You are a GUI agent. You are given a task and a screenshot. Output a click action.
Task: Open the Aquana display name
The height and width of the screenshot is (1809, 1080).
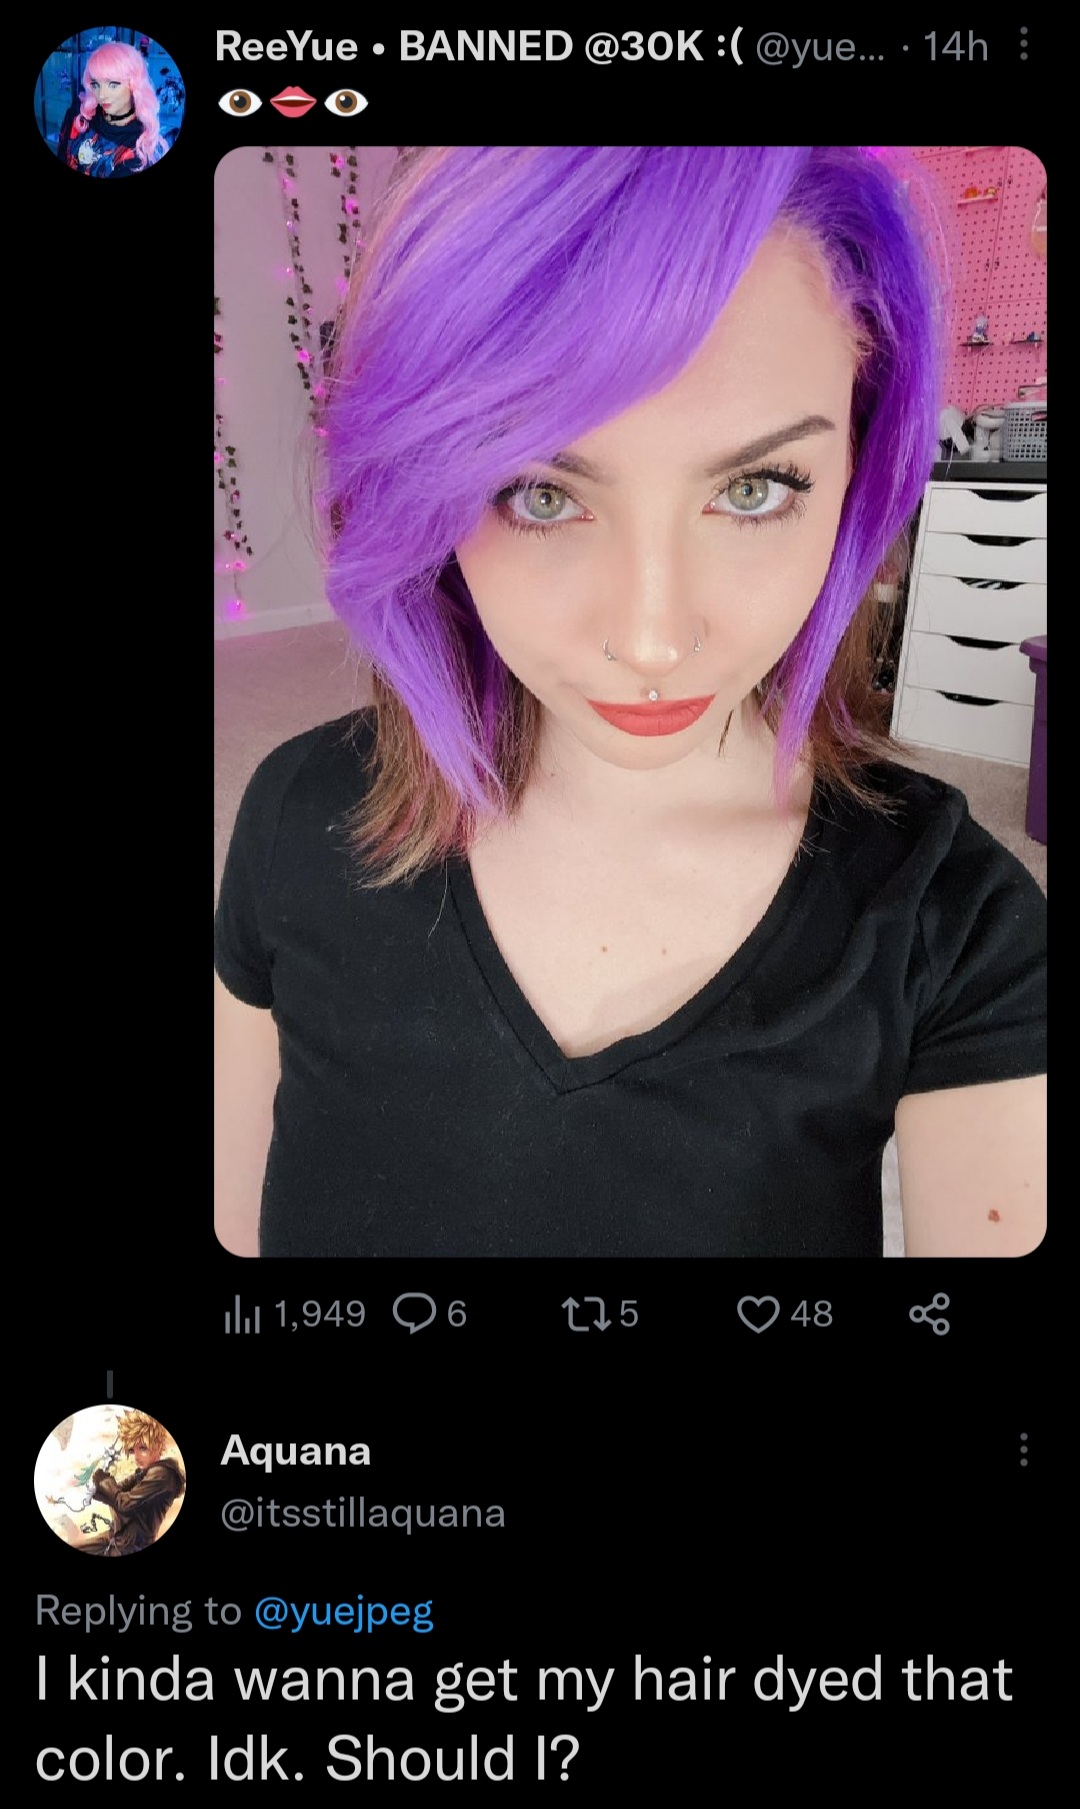pos(296,1450)
